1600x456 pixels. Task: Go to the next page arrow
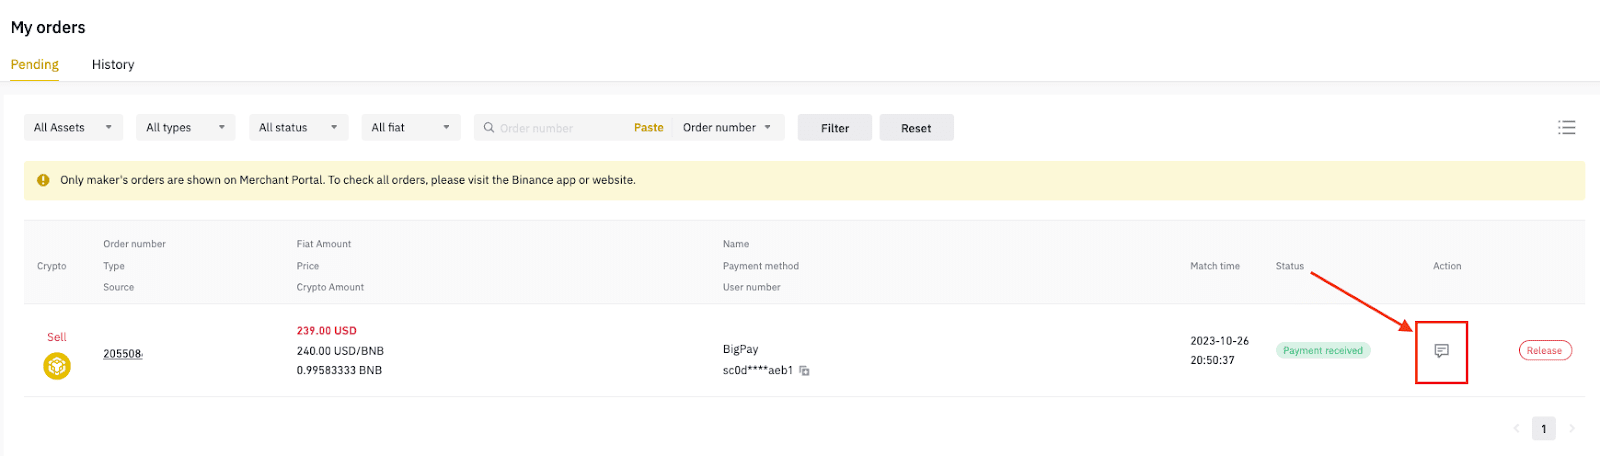click(1572, 428)
